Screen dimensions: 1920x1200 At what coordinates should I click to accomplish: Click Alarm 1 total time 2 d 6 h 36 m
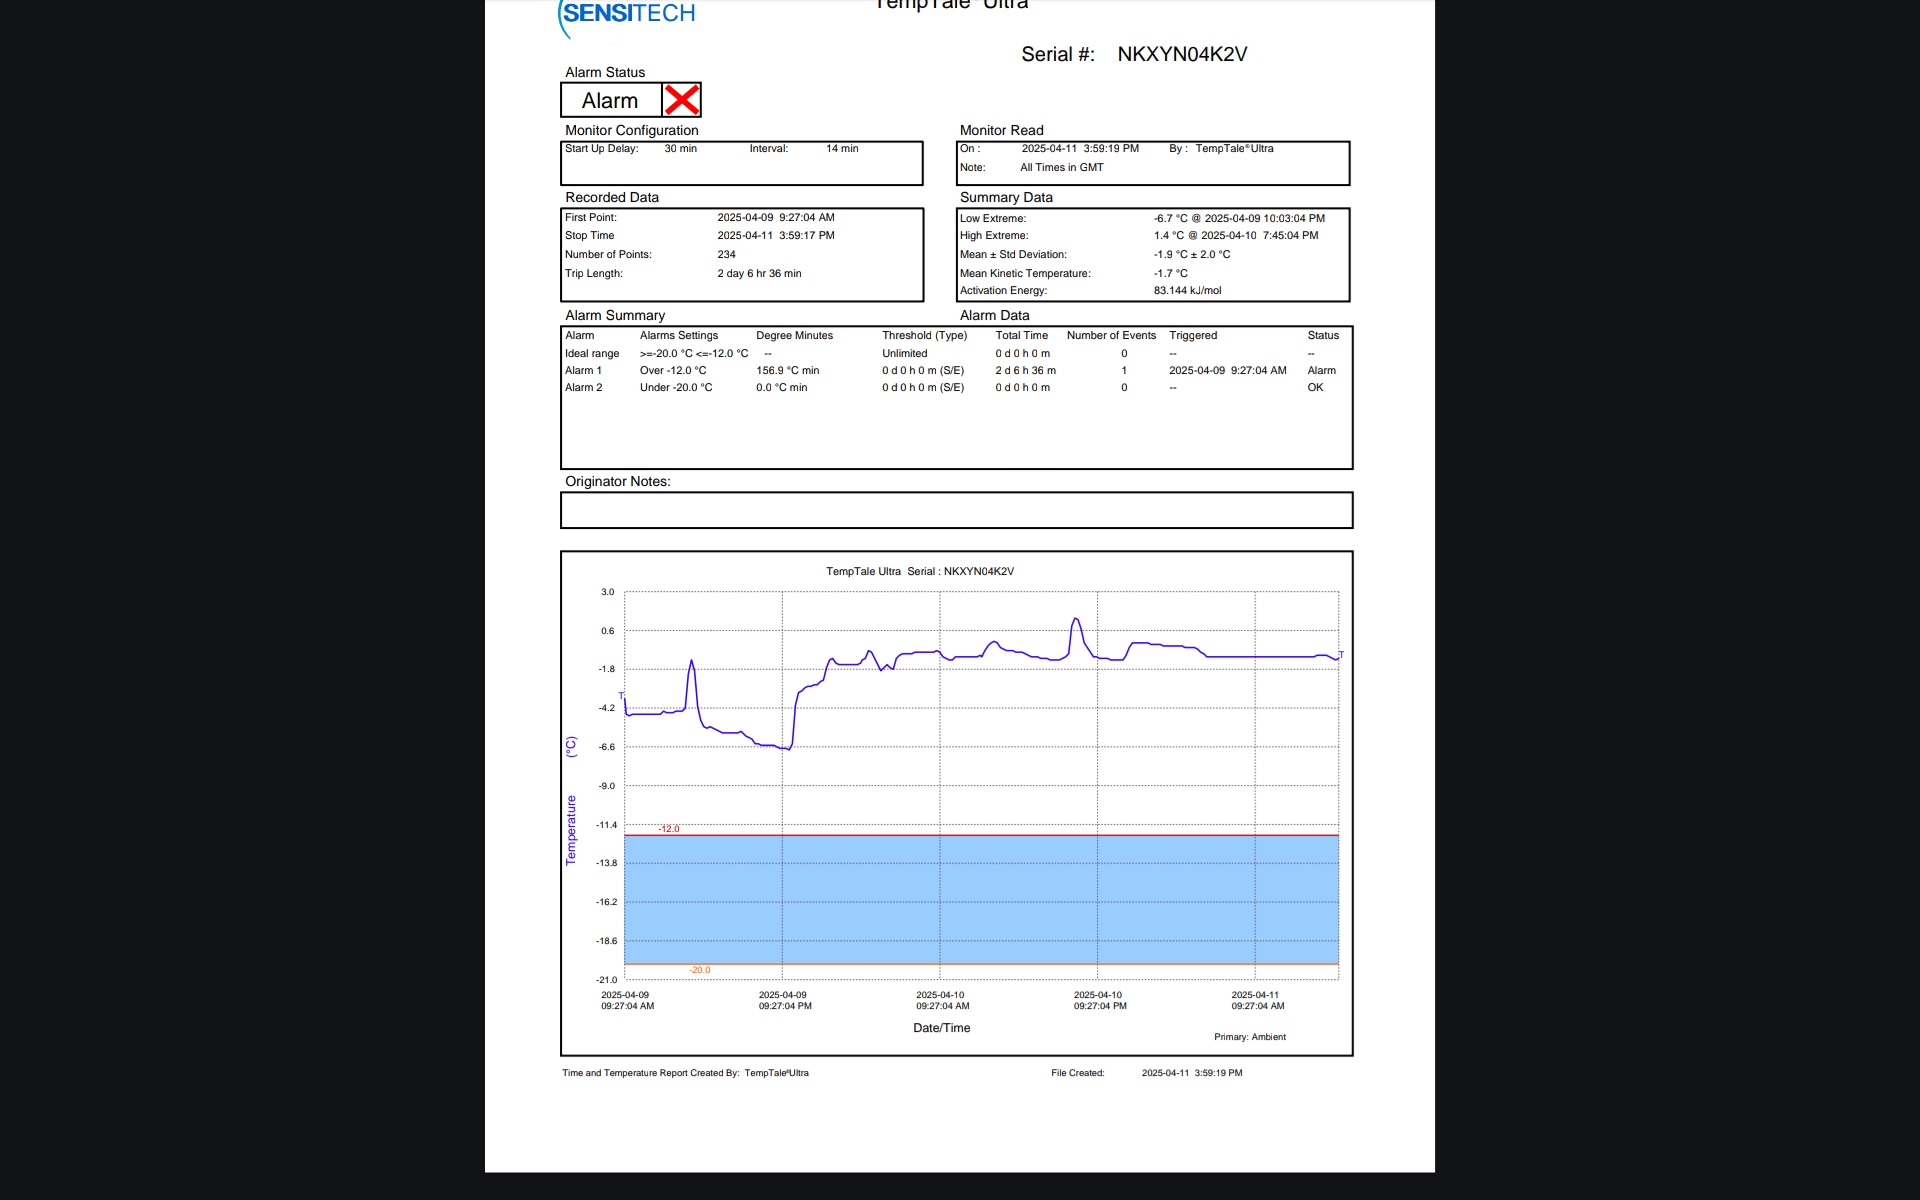click(x=1025, y=370)
